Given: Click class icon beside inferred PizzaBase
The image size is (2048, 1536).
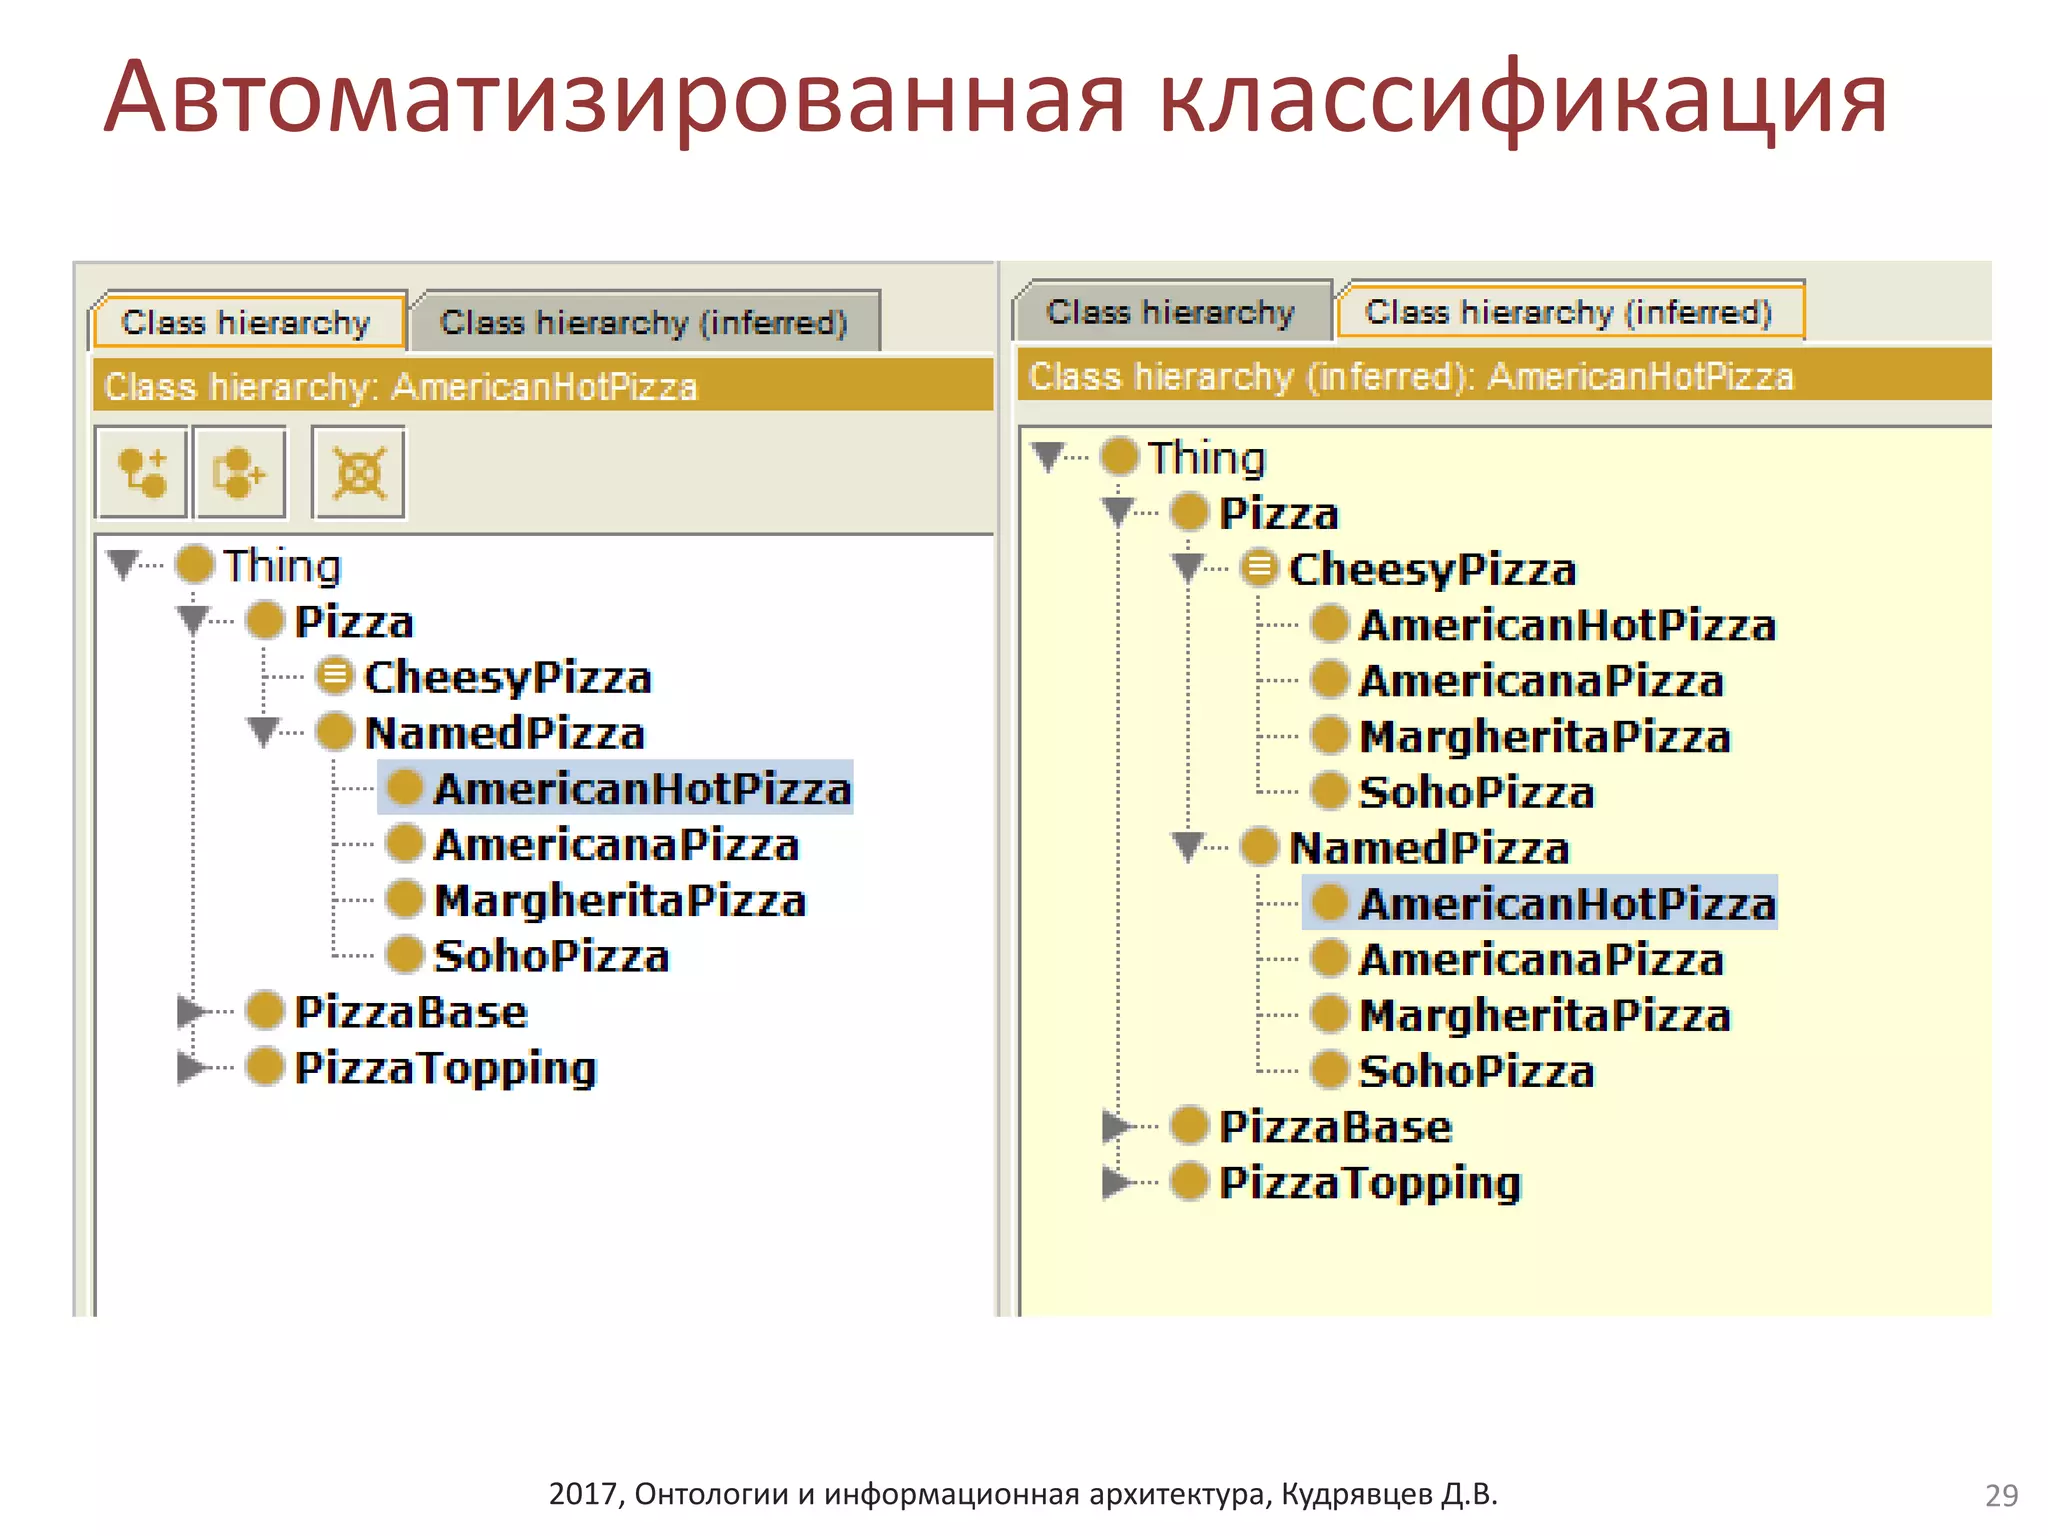Looking at the screenshot, I should click(1190, 1125).
